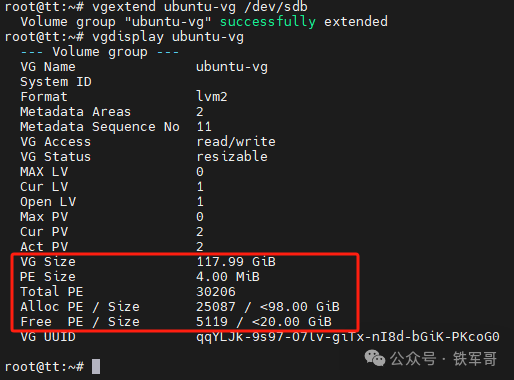The width and height of the screenshot is (514, 380).
Task: Select the VG Status value resizable
Action: click(x=232, y=157)
